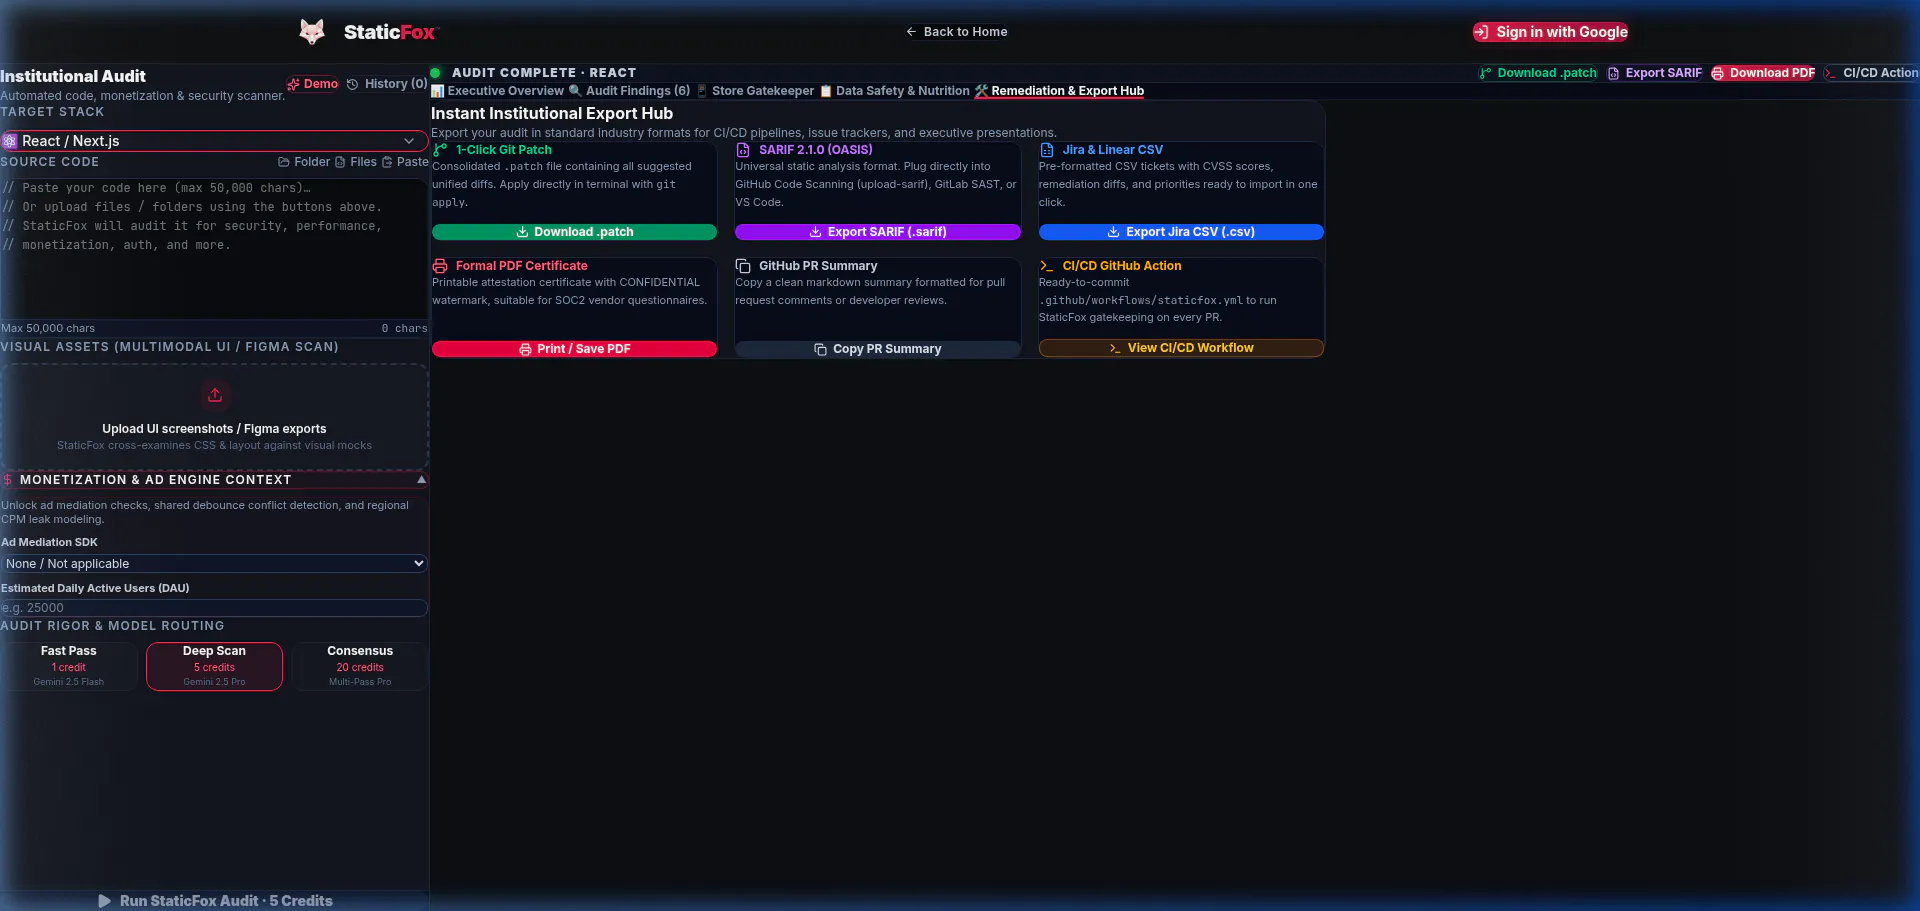Click the Demo sparkle icon

point(294,84)
